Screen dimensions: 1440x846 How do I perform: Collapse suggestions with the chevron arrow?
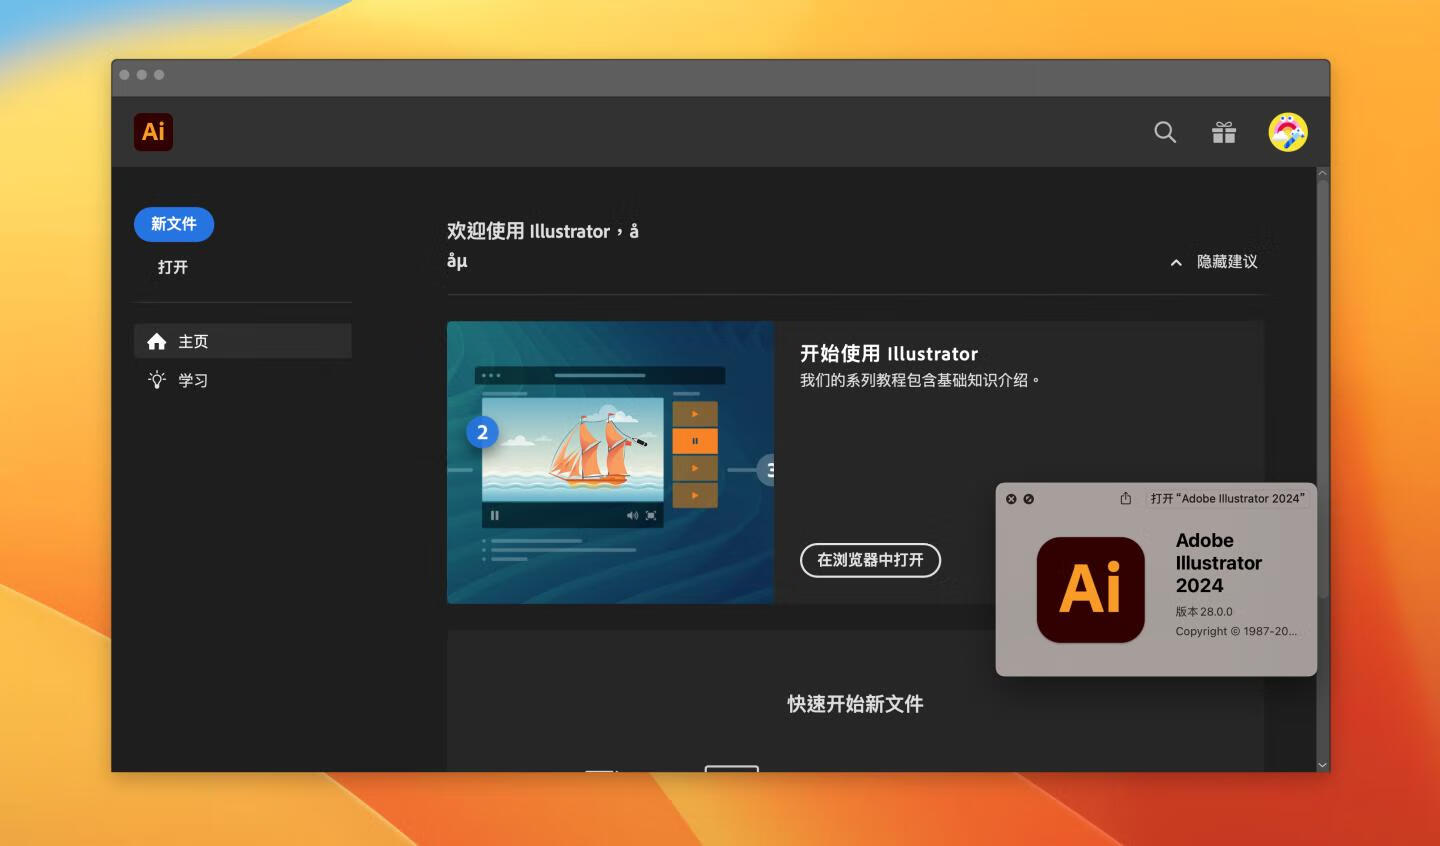[1176, 262]
